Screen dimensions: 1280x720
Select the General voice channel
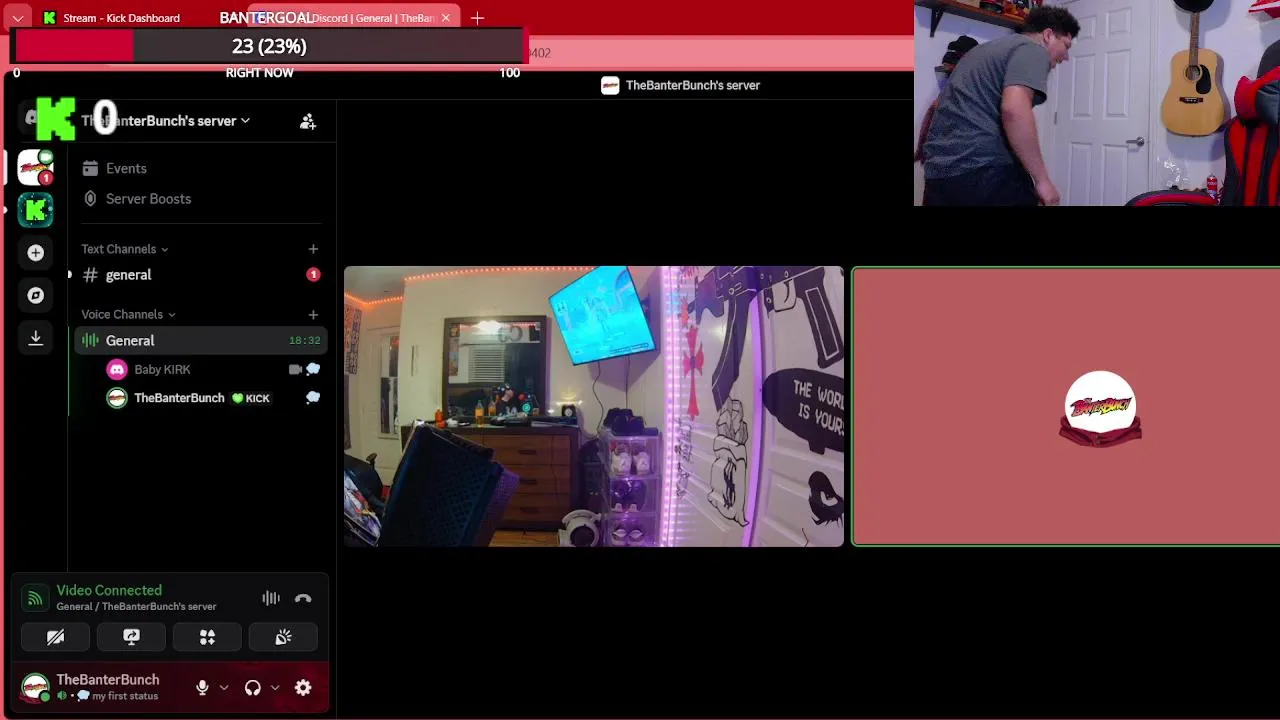[200, 340]
